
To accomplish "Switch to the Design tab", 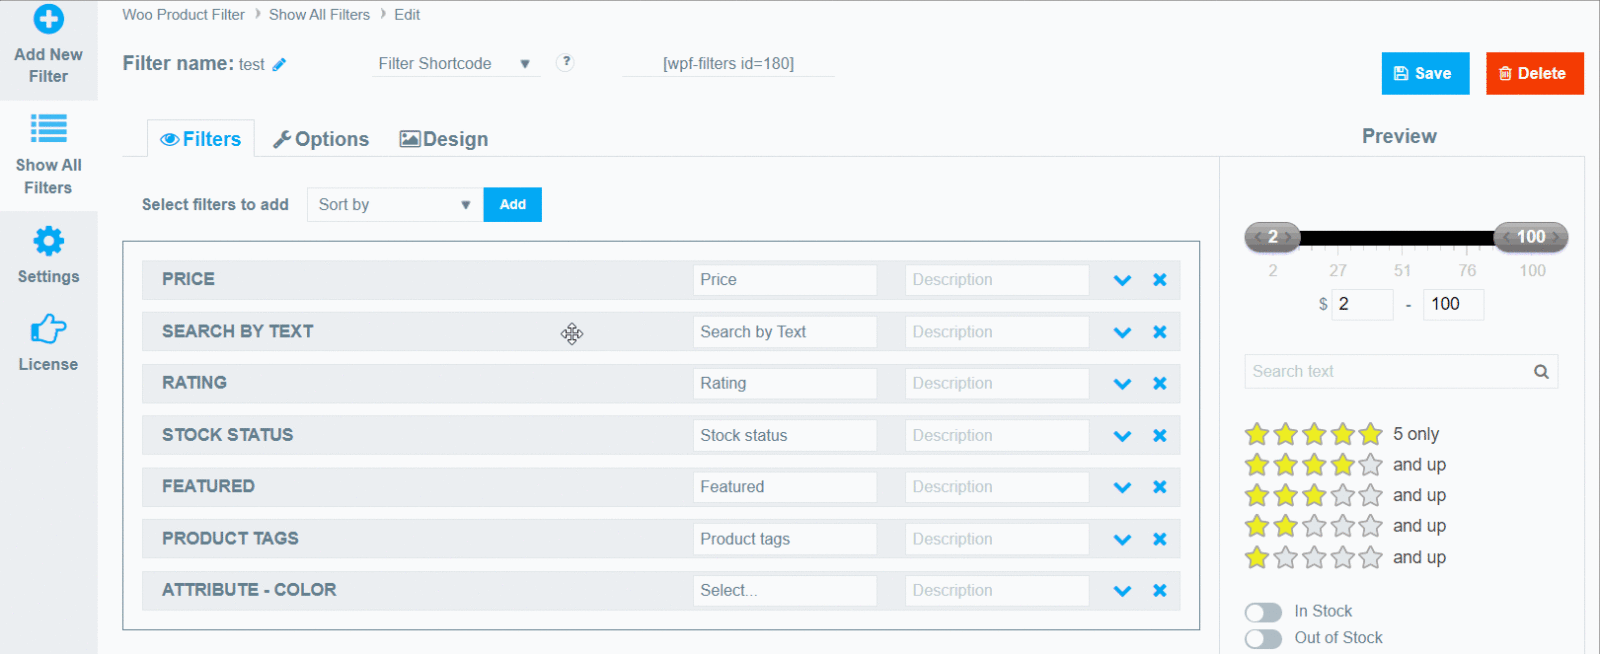I will 444,139.
